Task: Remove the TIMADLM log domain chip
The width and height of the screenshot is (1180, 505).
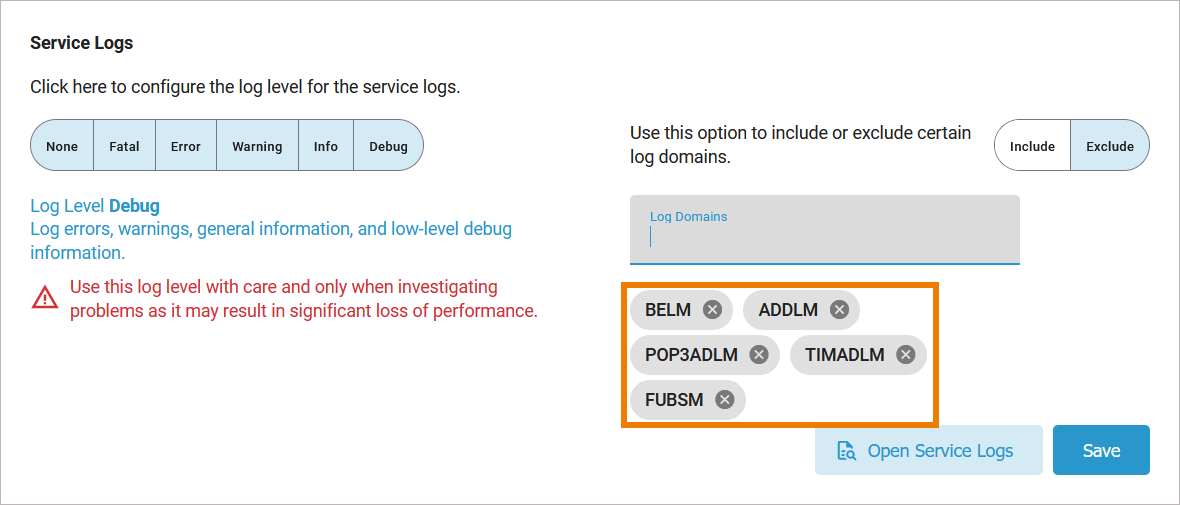Action: 905,355
